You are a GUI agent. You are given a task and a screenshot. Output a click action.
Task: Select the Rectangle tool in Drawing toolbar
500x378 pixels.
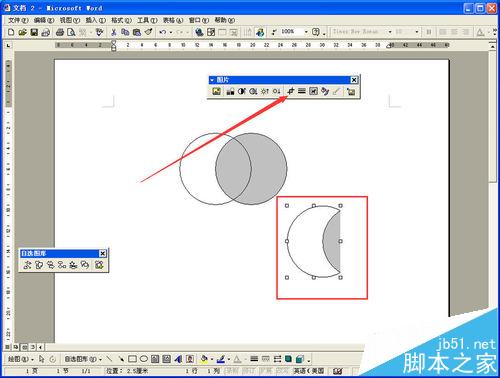(x=132, y=359)
